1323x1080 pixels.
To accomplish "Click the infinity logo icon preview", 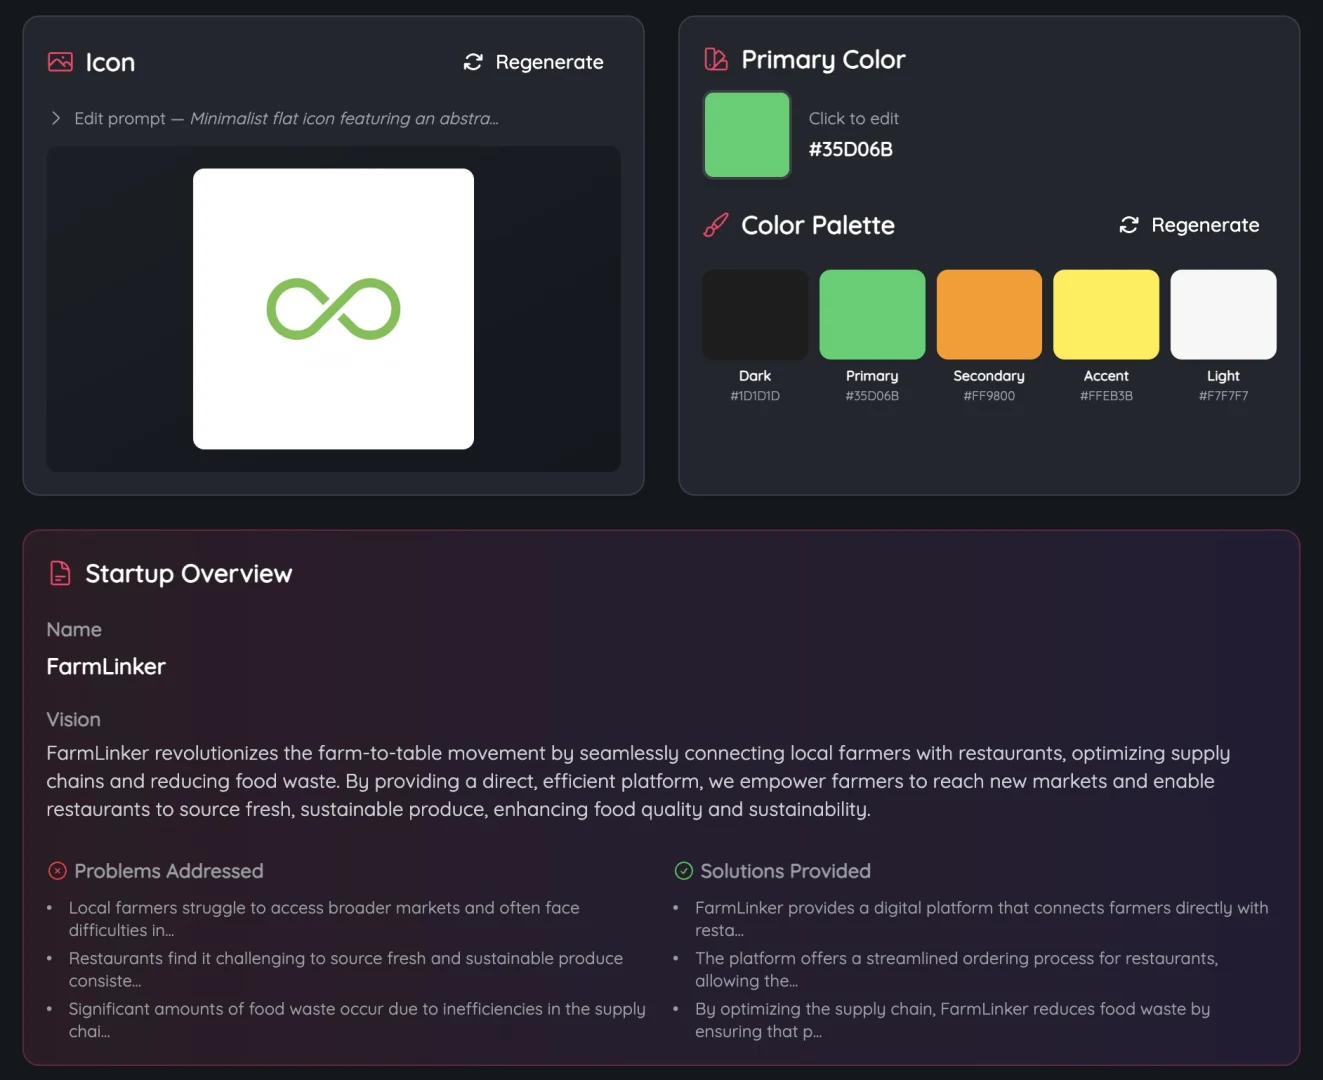I will coord(333,309).
